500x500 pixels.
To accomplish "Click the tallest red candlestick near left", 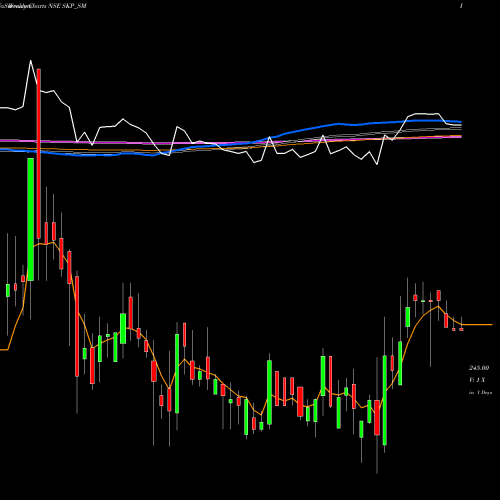I will point(39,153).
